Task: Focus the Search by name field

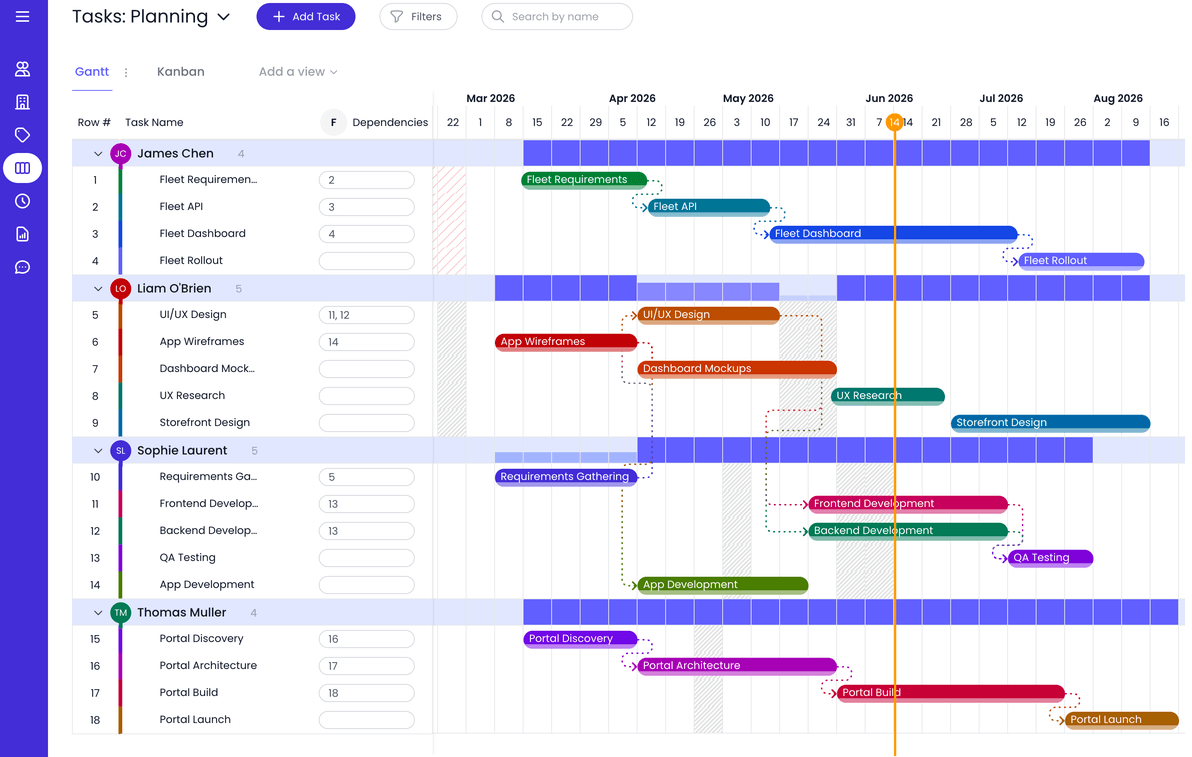Action: coord(557,17)
